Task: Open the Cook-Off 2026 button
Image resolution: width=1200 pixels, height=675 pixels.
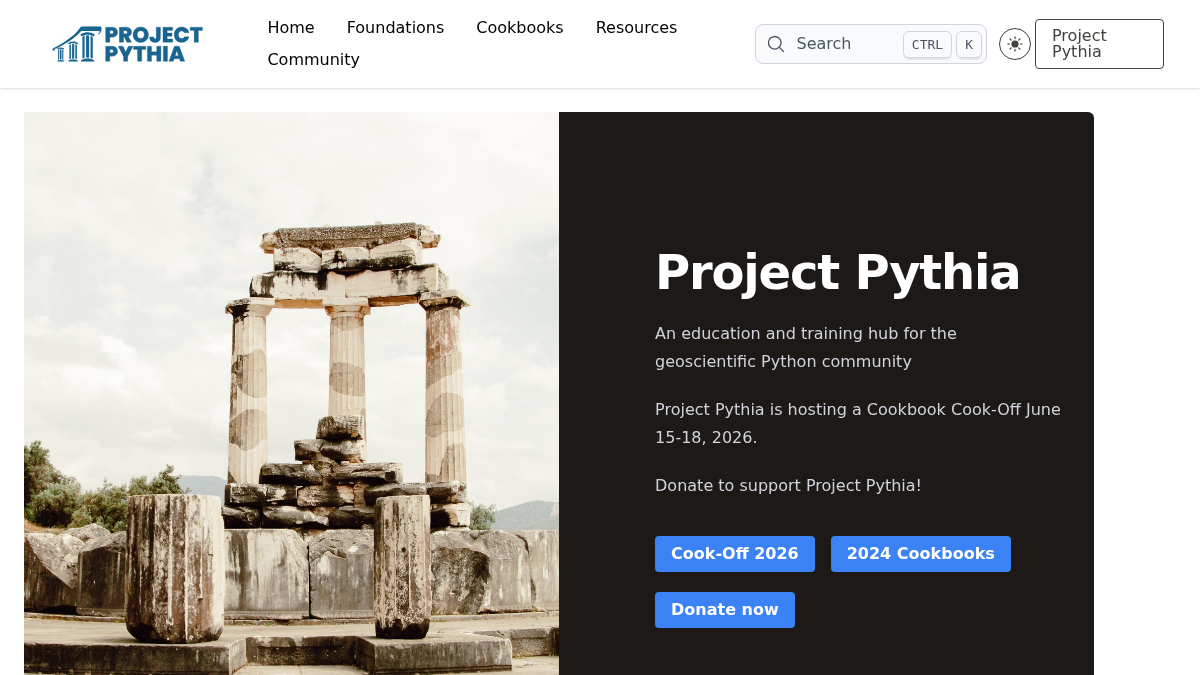Action: click(x=735, y=554)
